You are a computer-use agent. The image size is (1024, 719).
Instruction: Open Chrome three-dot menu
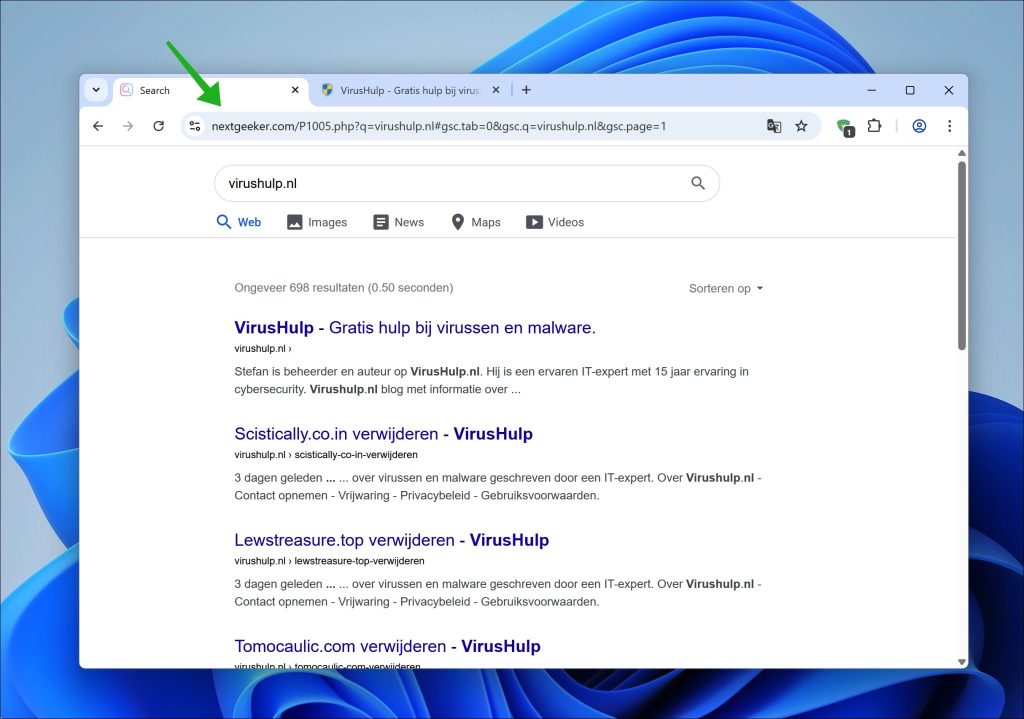click(x=950, y=126)
